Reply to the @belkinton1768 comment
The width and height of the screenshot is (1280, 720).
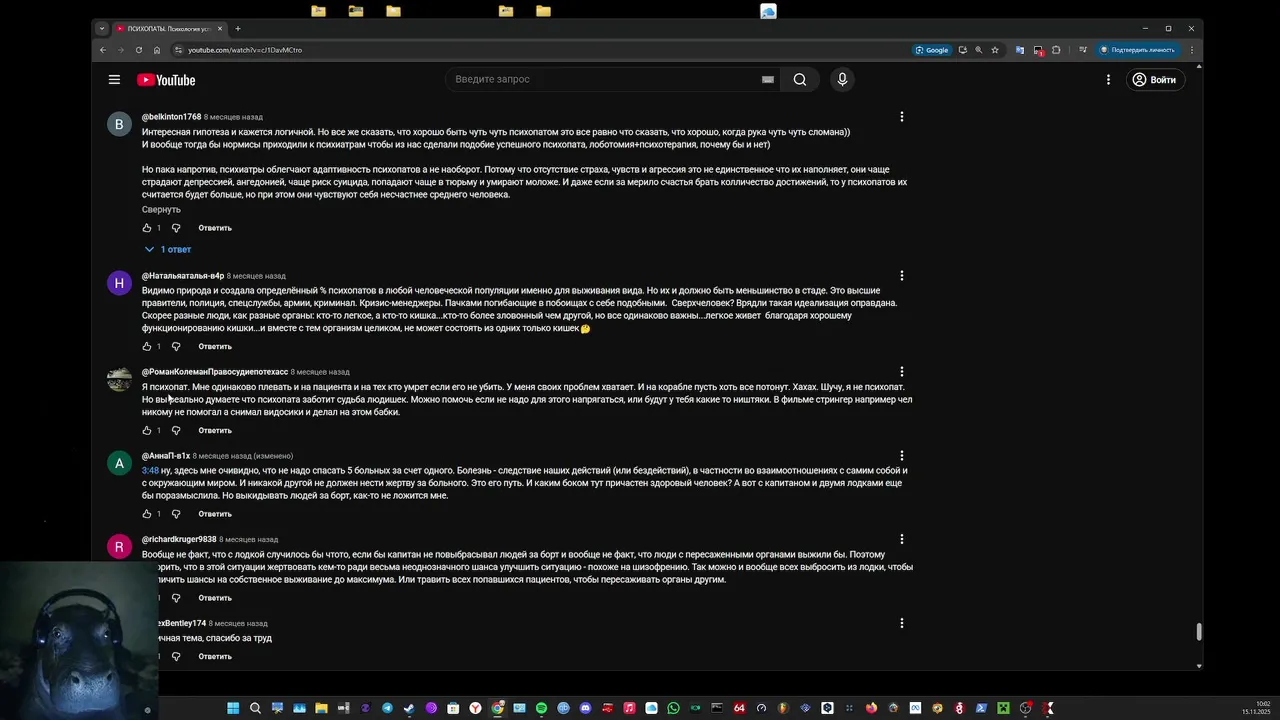pyautogui.click(x=215, y=228)
